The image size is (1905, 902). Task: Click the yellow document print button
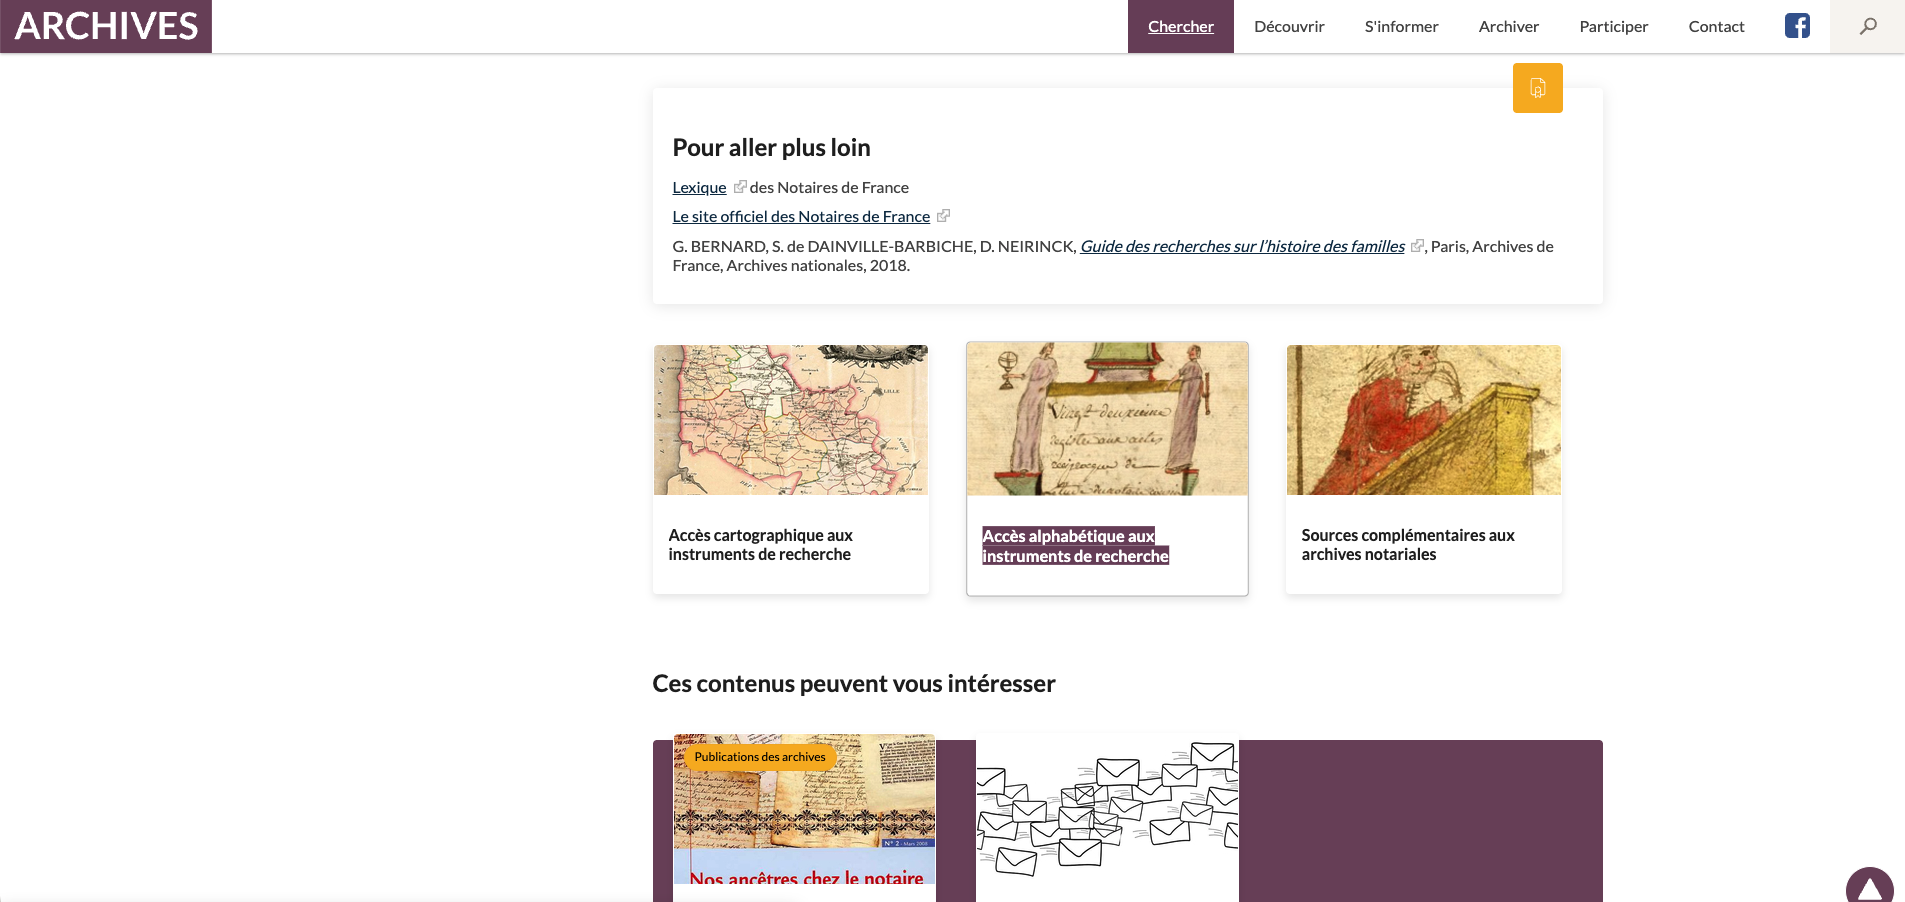coord(1538,88)
